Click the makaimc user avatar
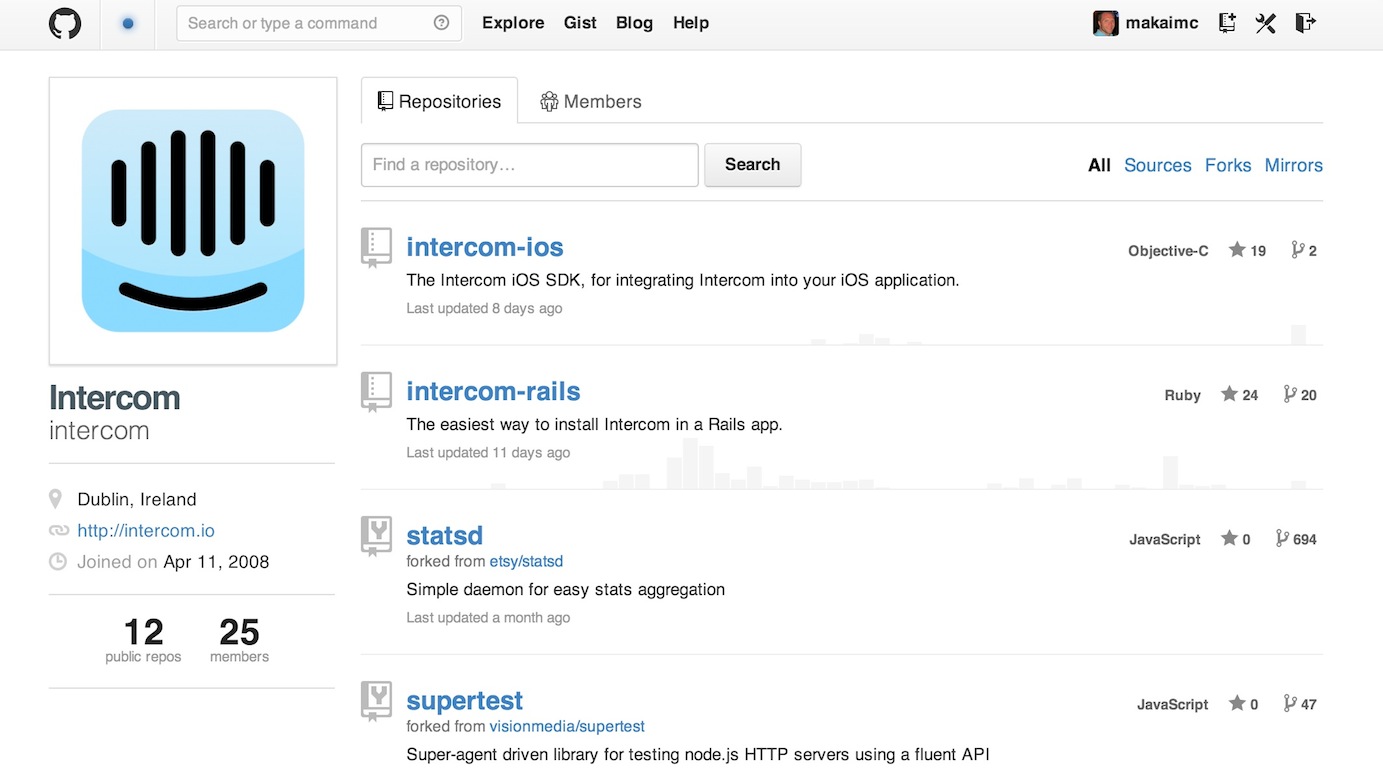1383x770 pixels. pyautogui.click(x=1105, y=23)
